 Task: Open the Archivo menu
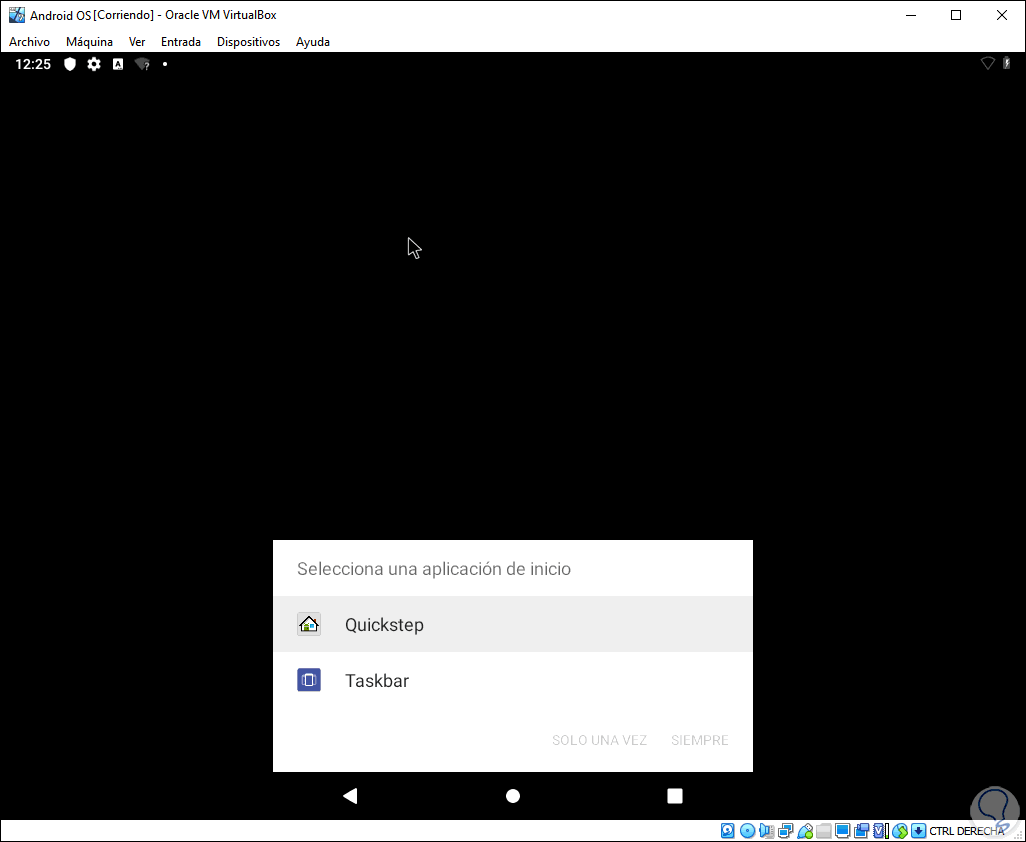(x=29, y=42)
